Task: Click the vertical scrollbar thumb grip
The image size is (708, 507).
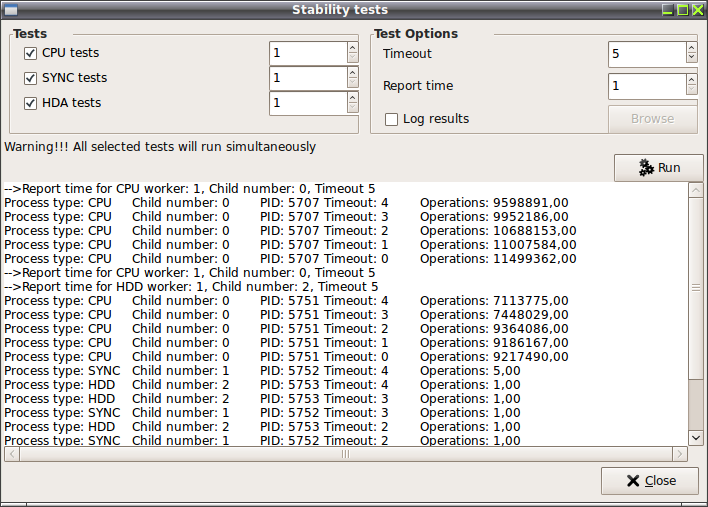Action: 696,288
